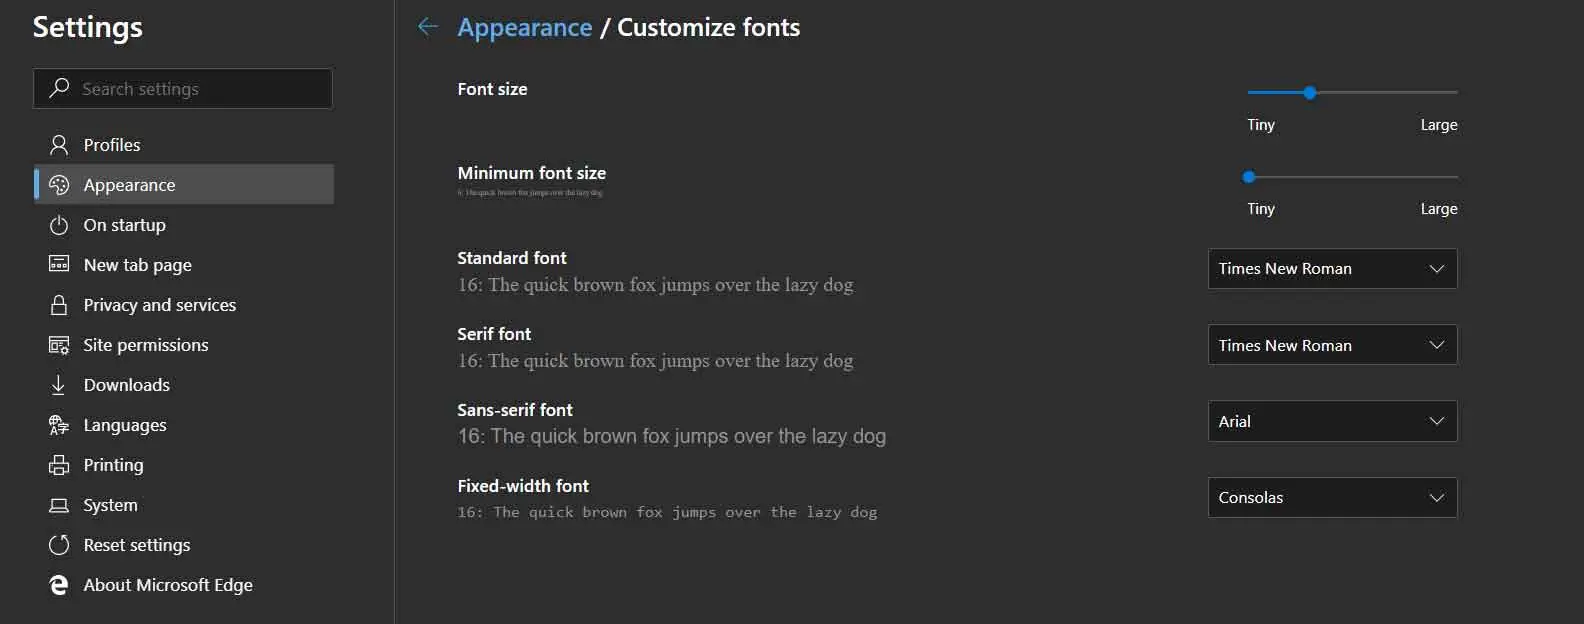Expand the Sans-serif font Arial dropdown
Viewport: 1584px width, 624px height.
tap(1332, 421)
